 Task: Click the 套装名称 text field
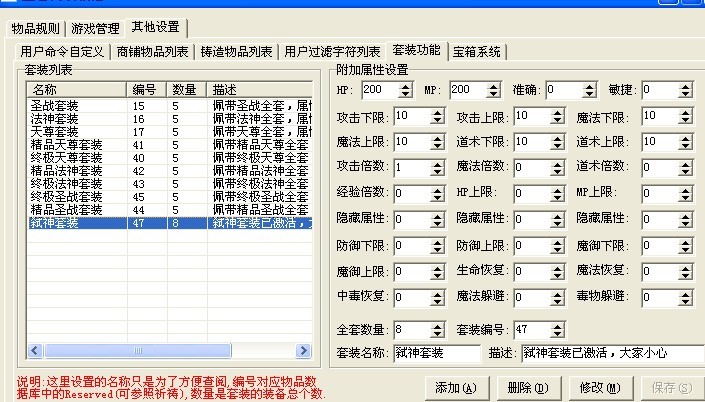[437, 353]
